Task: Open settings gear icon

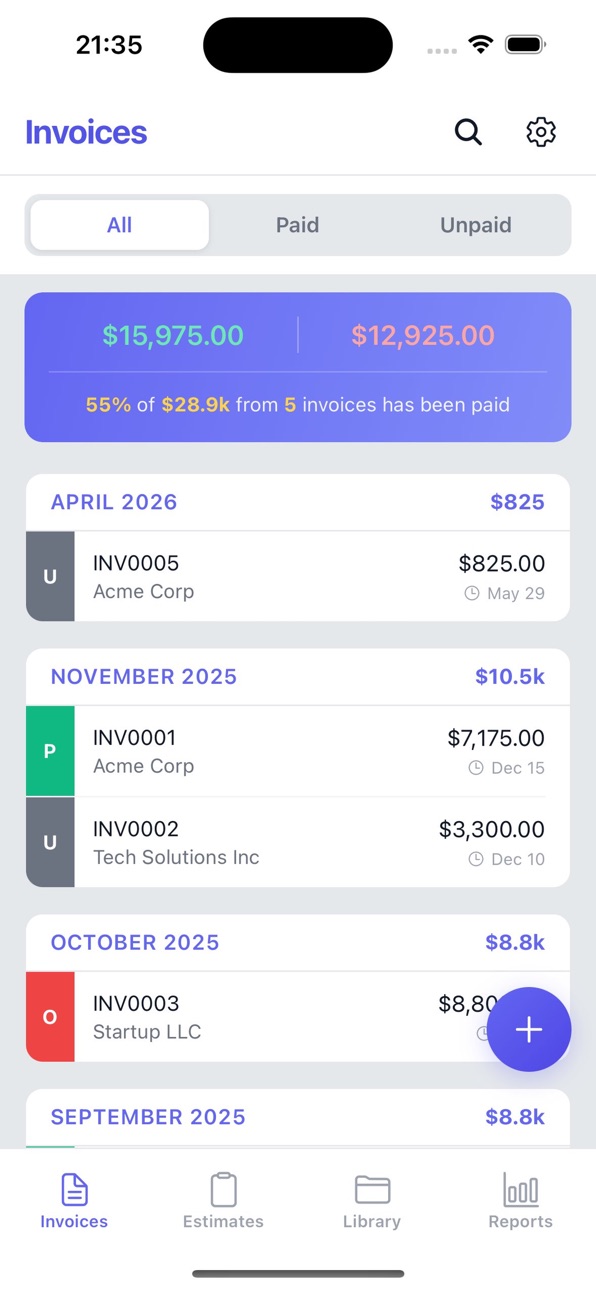Action: tap(541, 132)
